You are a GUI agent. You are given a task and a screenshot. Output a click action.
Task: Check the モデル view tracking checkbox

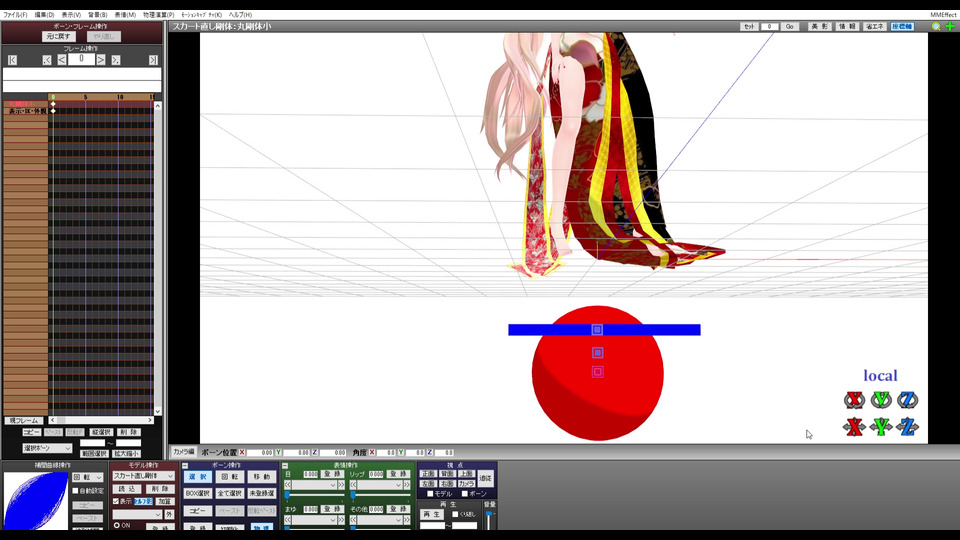430,493
